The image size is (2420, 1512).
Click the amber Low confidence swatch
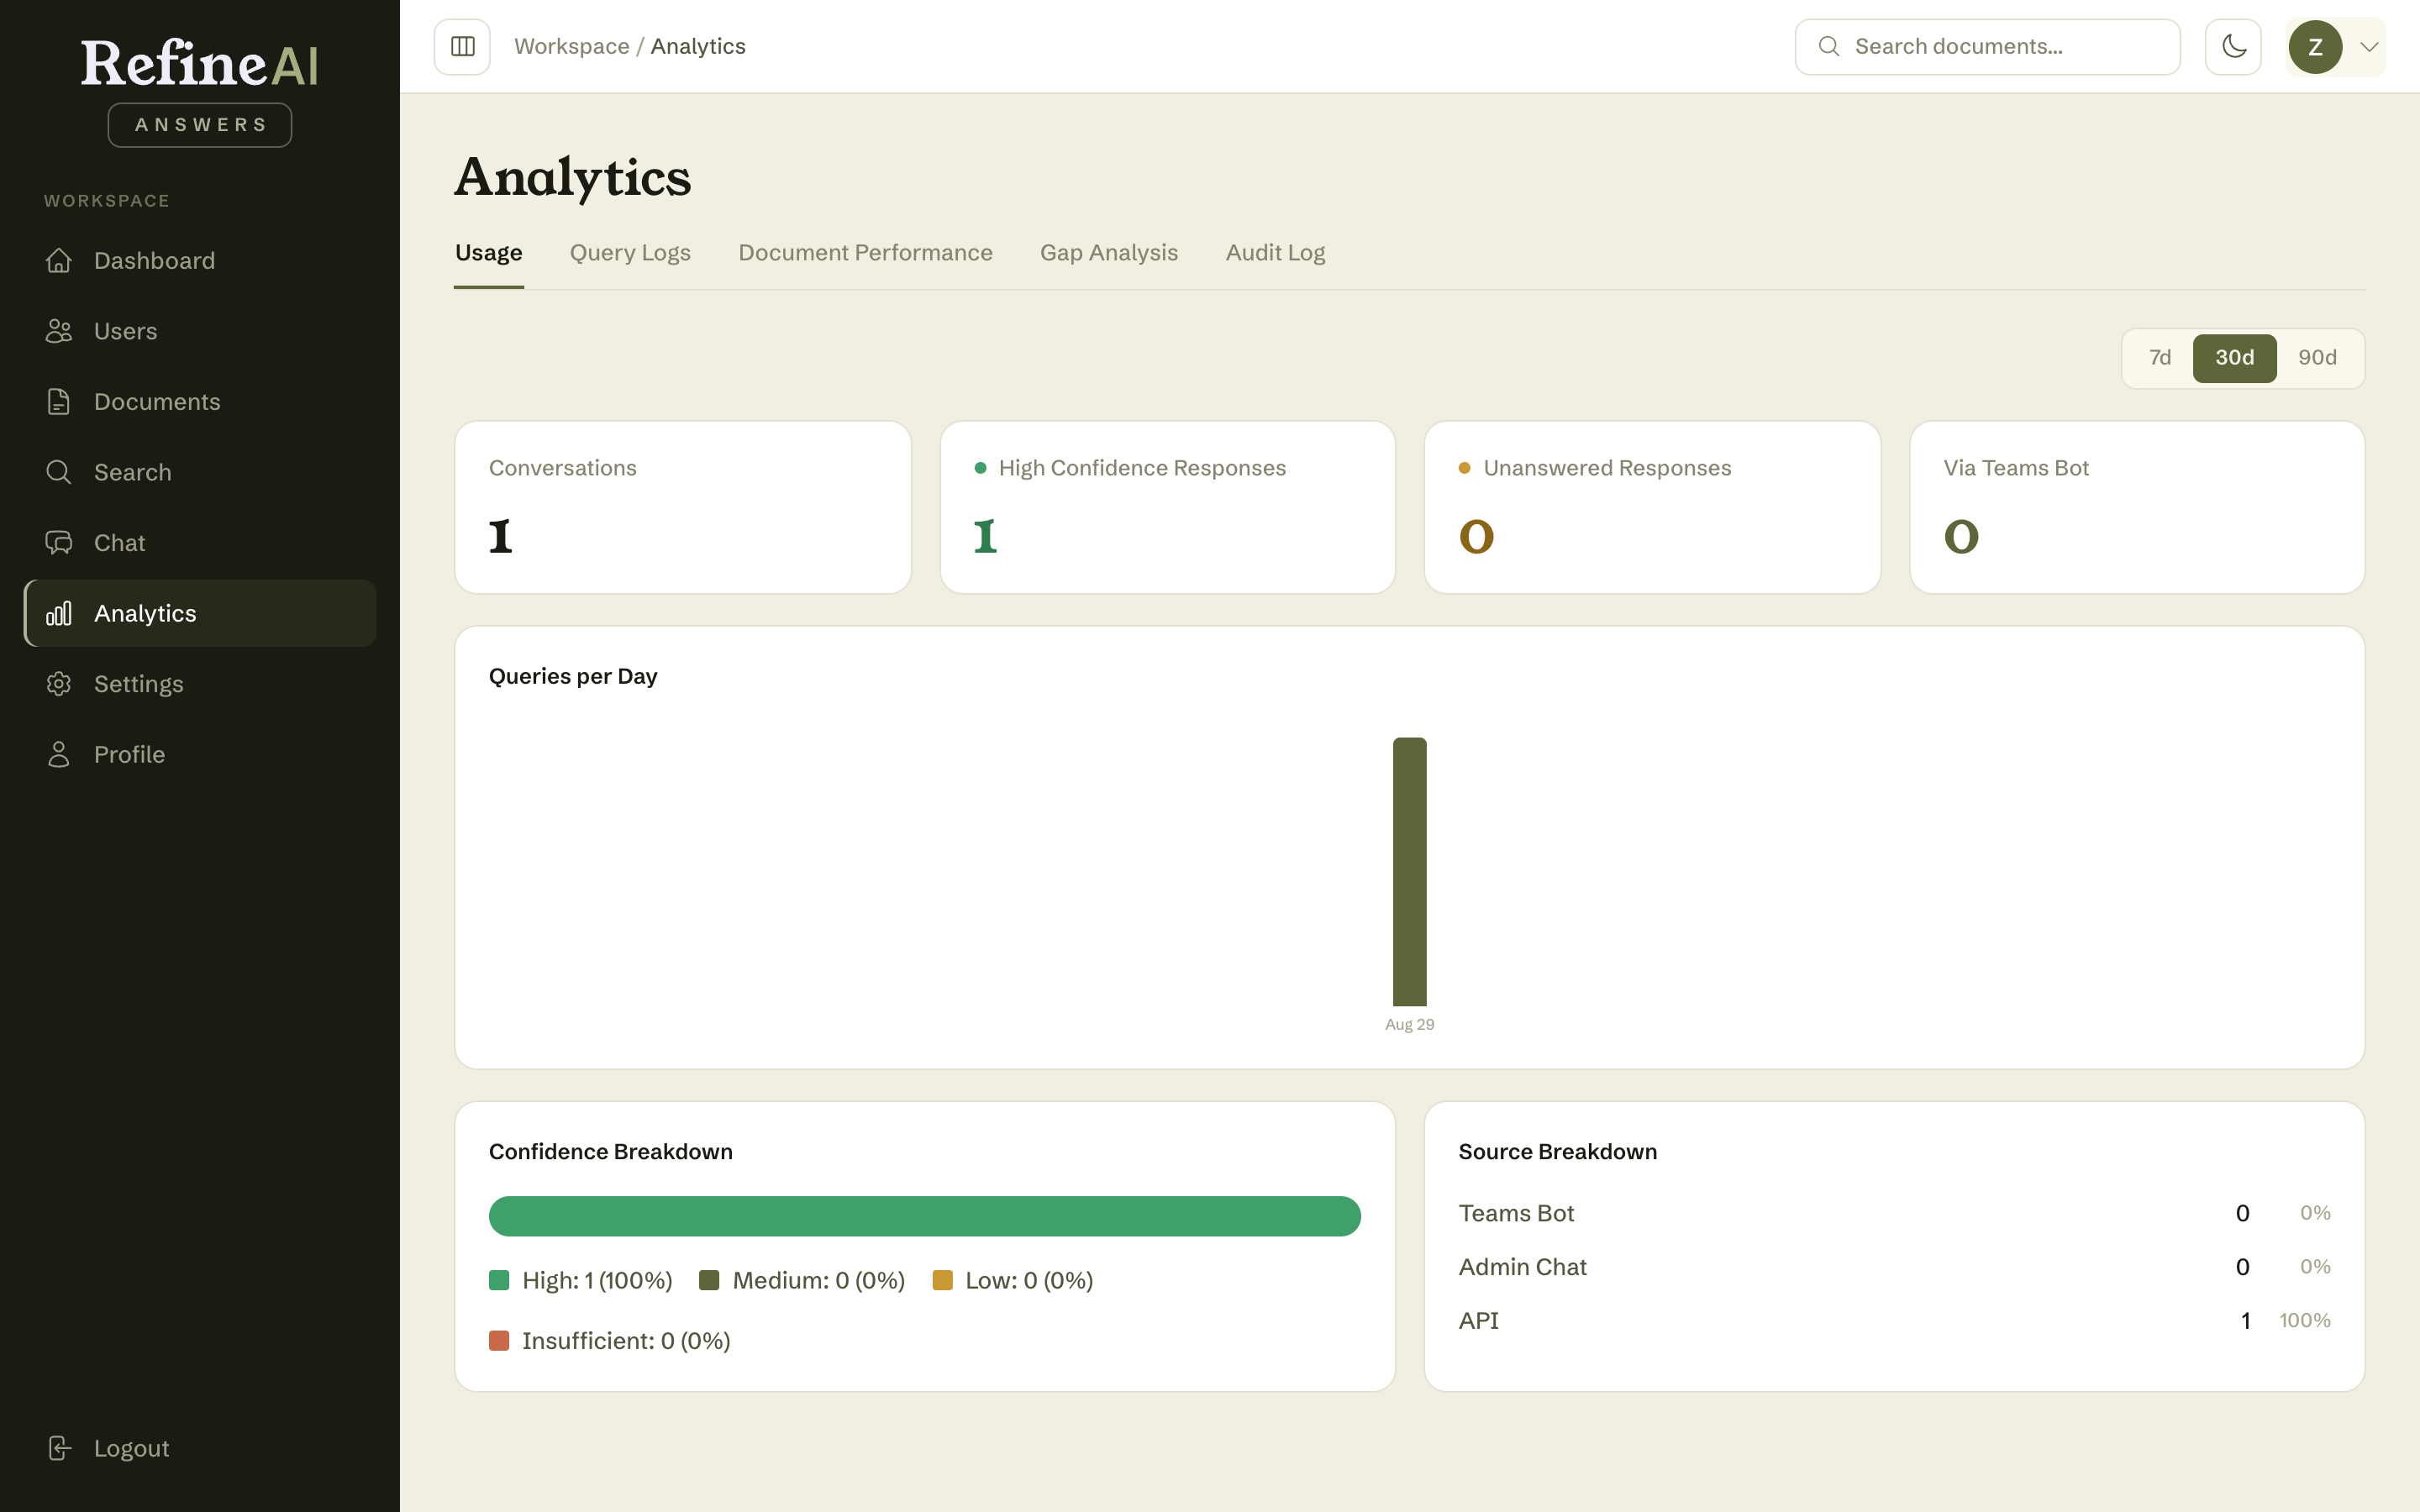[x=942, y=1280]
